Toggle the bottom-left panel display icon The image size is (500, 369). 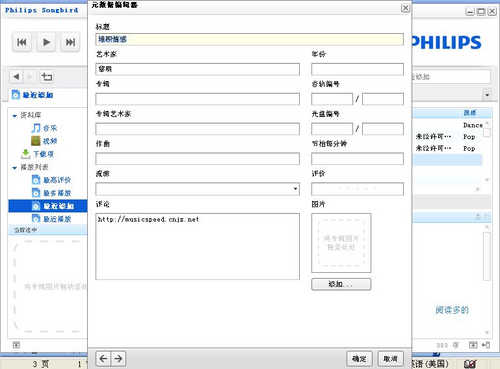click(x=16, y=345)
